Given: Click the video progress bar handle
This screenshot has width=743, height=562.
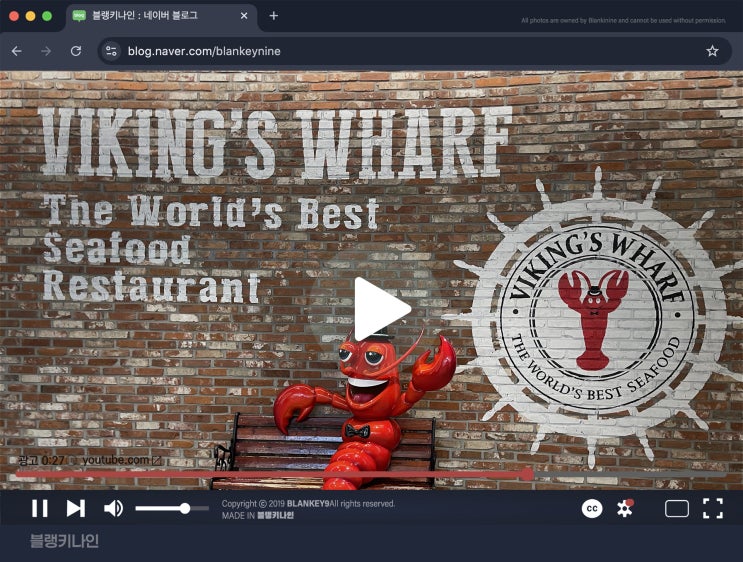Looking at the screenshot, I should [527, 474].
